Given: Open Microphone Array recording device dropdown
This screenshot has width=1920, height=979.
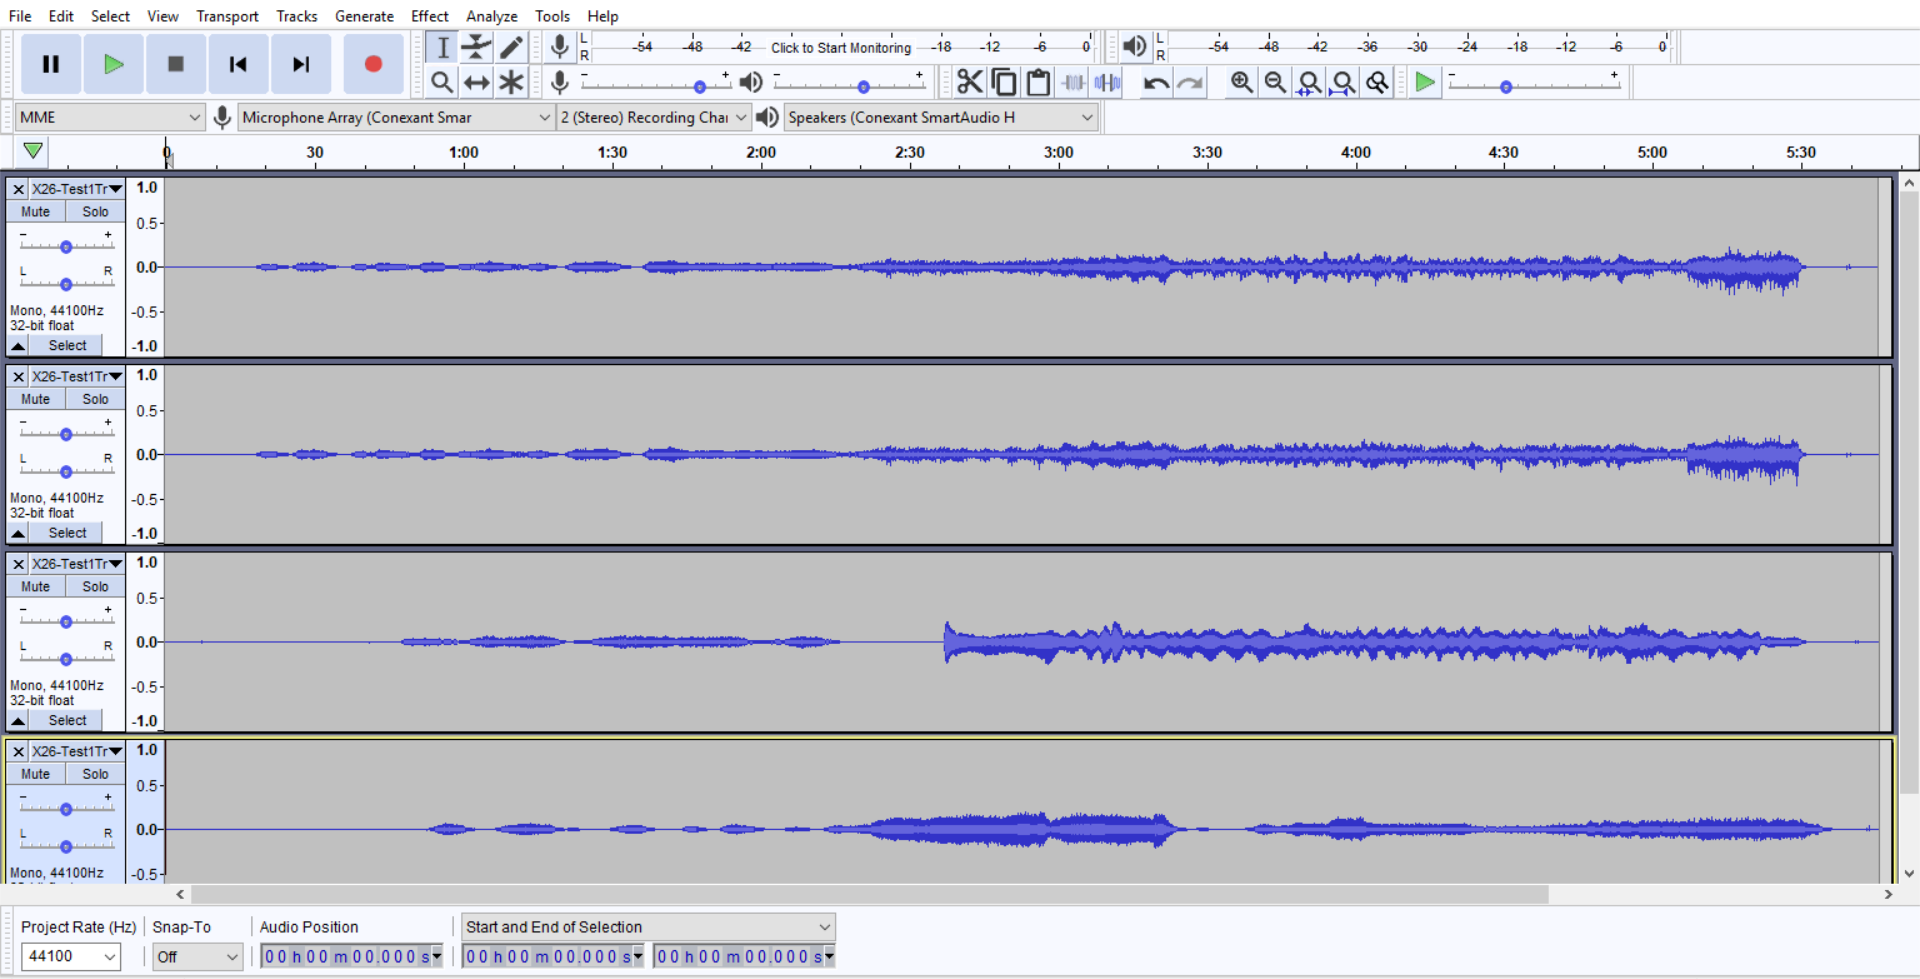Looking at the screenshot, I should pos(396,117).
